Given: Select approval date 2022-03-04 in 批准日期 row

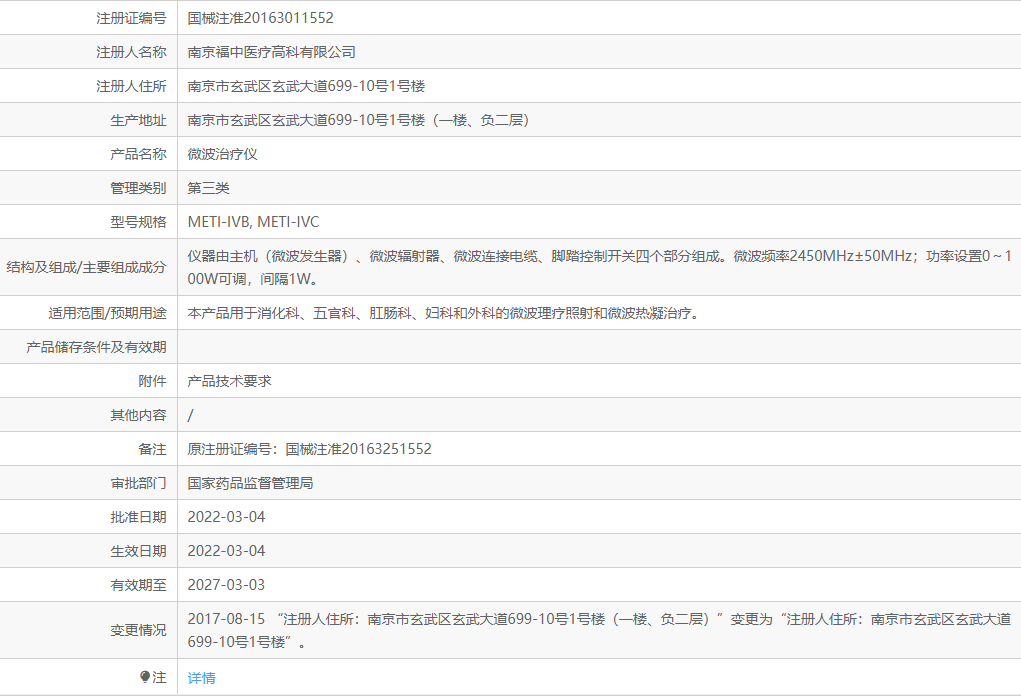Looking at the screenshot, I should (x=227, y=517).
